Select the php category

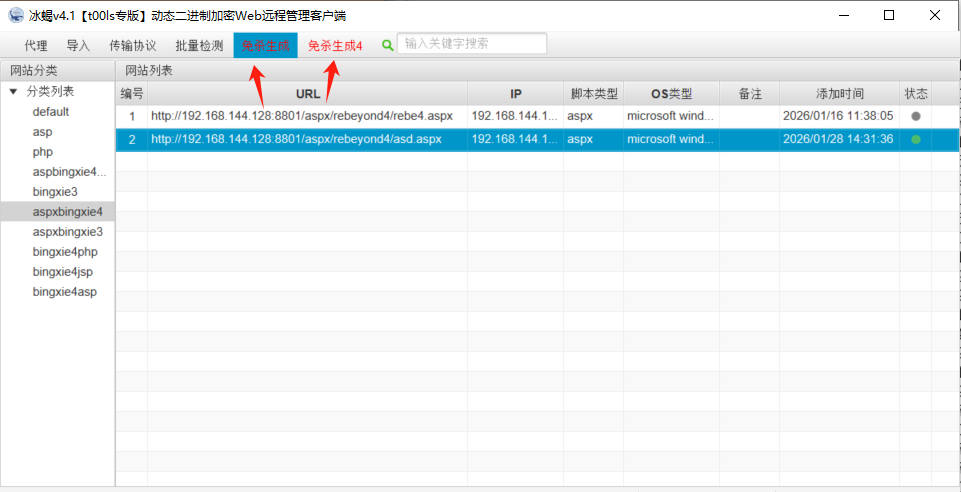tap(43, 152)
